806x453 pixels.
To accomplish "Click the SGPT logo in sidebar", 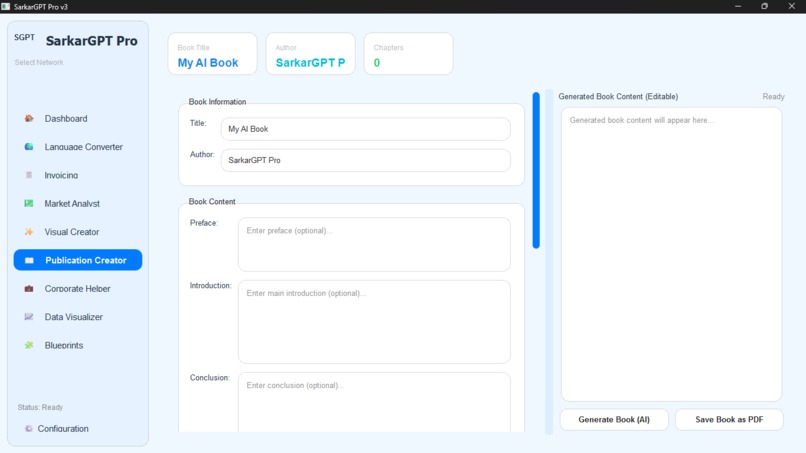I will coord(25,38).
